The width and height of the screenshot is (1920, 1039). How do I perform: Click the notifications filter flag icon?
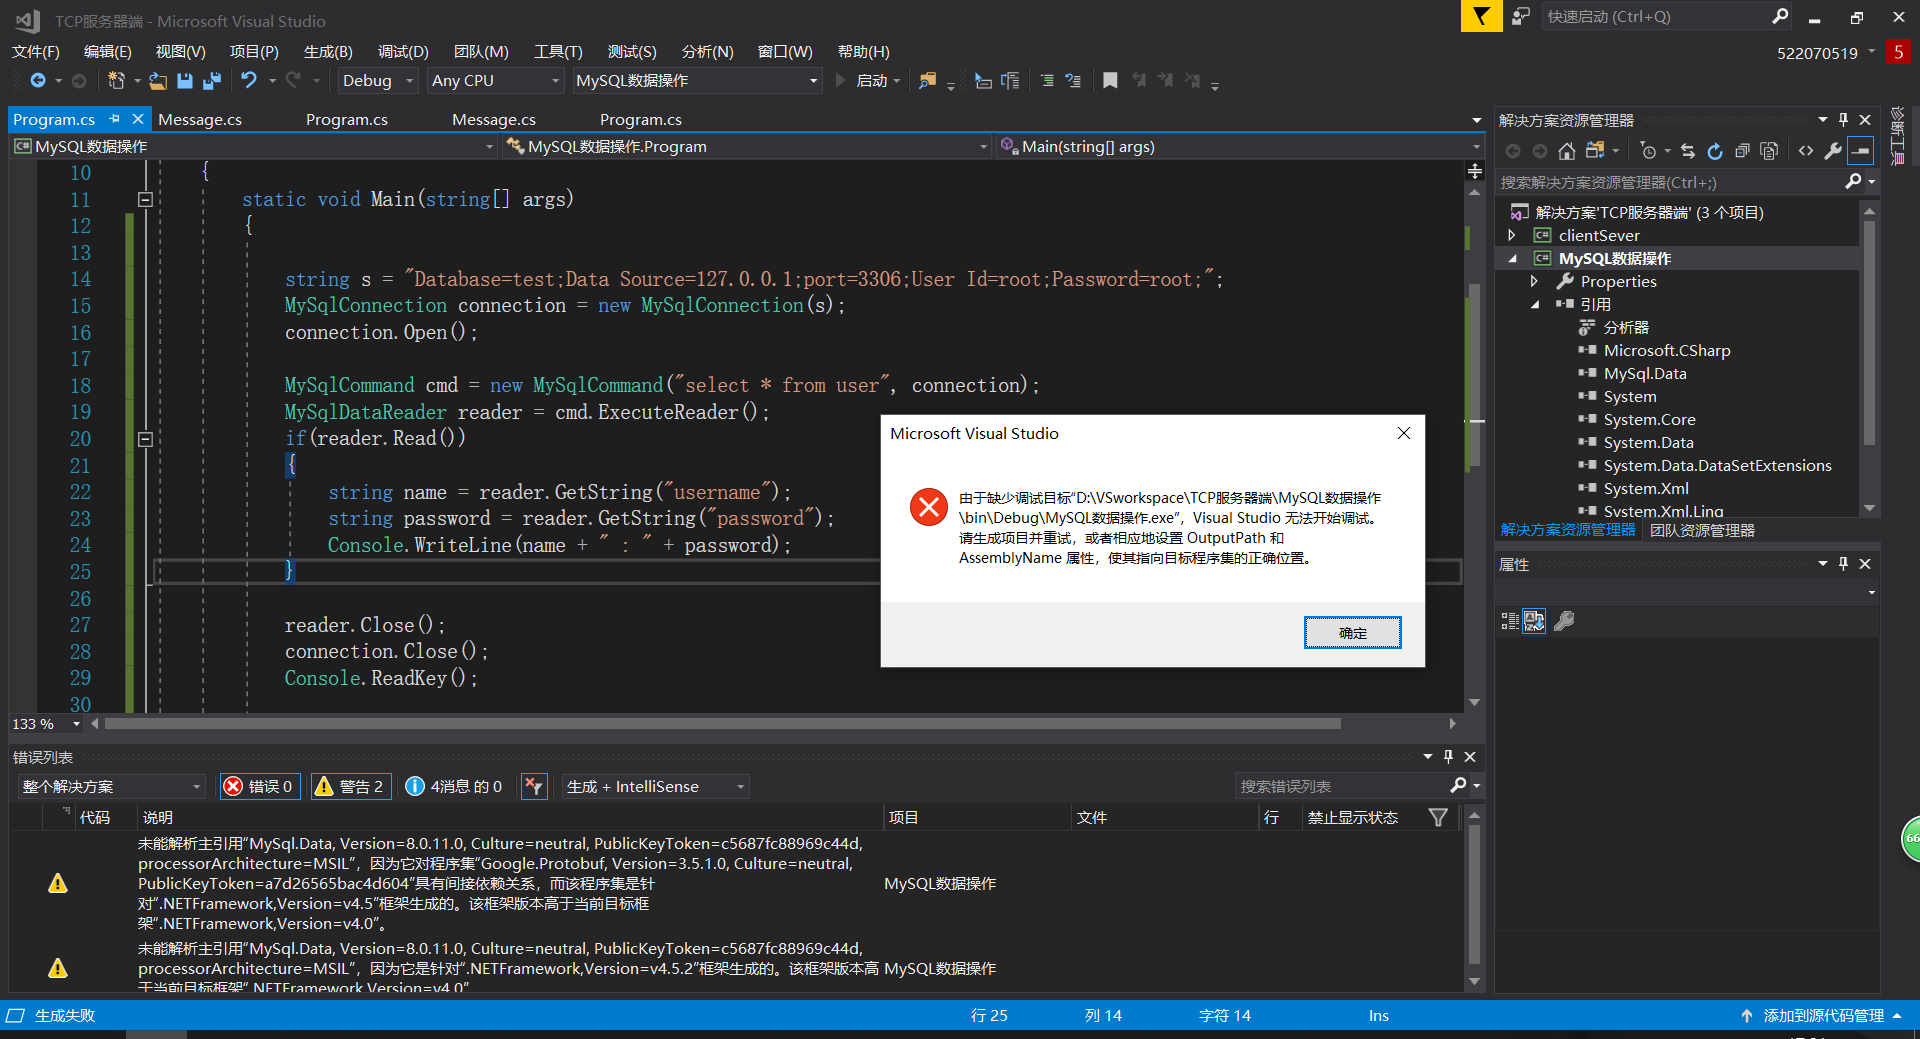1481,17
